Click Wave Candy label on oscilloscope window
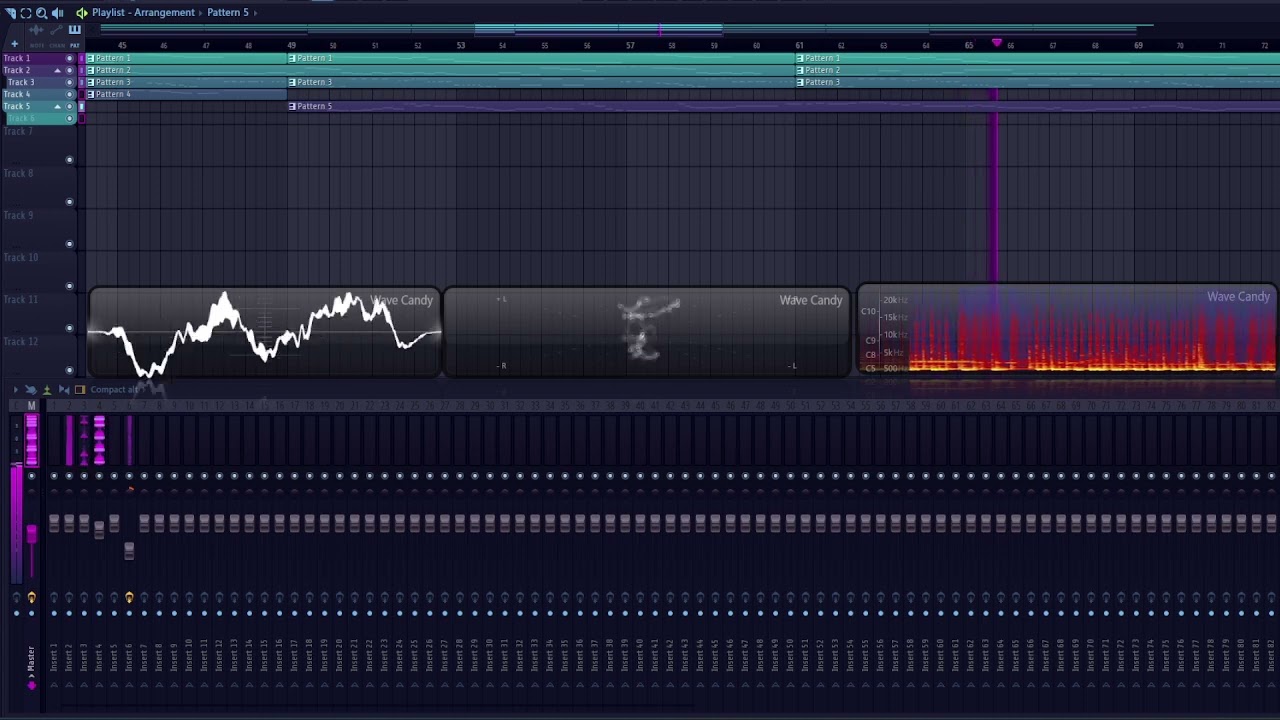 coord(402,300)
